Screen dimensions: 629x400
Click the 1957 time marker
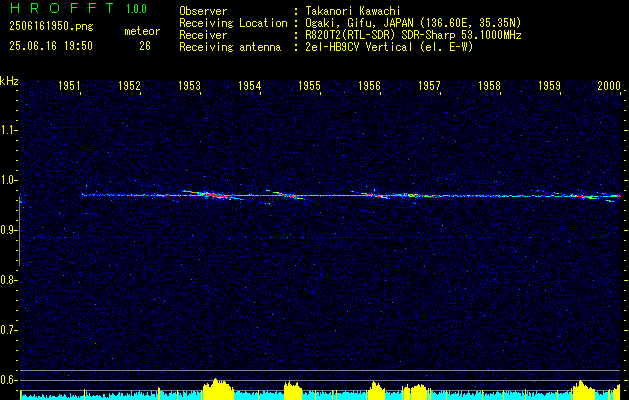430,85
